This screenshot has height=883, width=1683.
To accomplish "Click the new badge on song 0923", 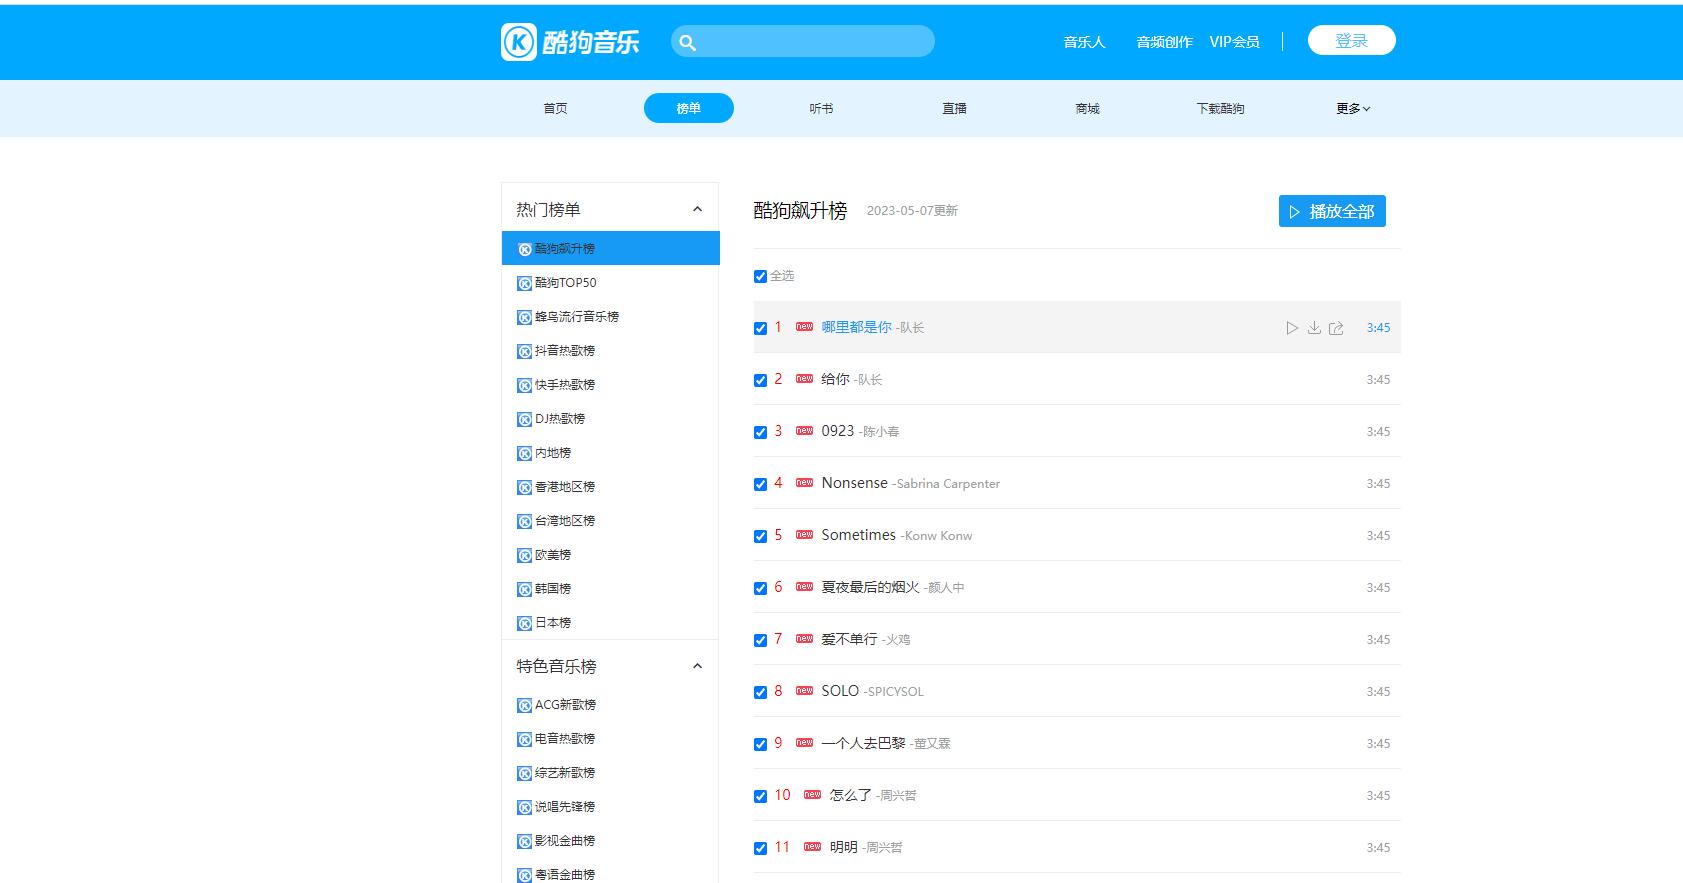I will click(804, 431).
